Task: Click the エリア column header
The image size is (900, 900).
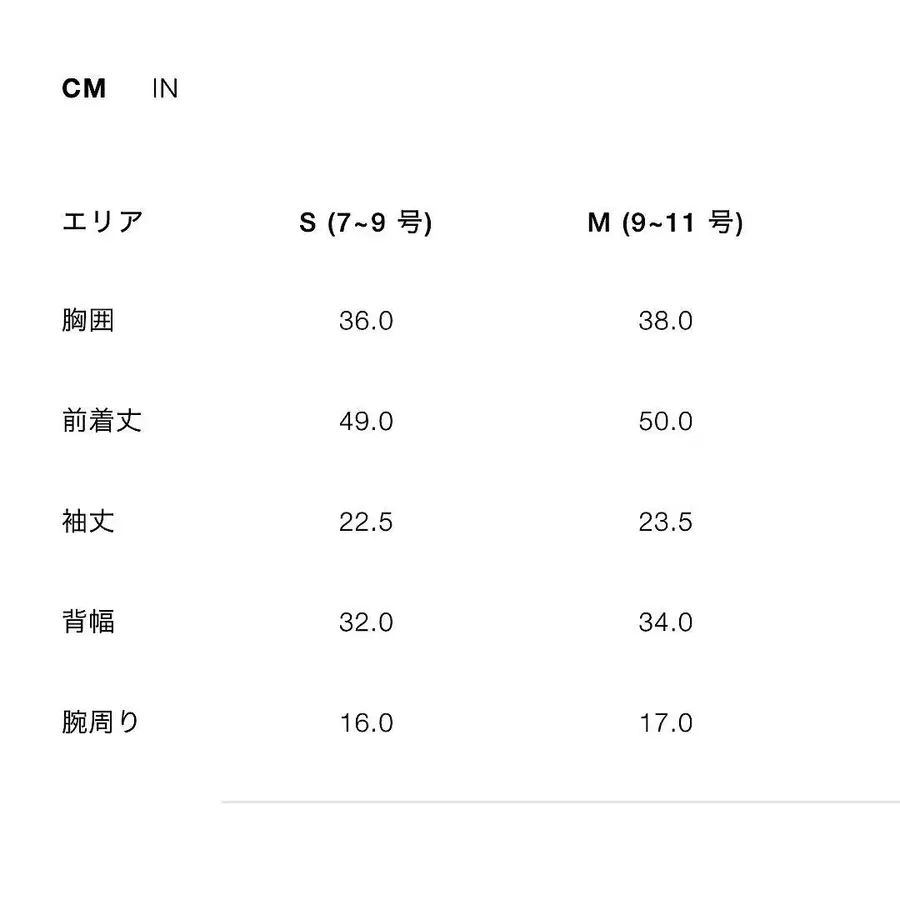Action: [x=102, y=222]
